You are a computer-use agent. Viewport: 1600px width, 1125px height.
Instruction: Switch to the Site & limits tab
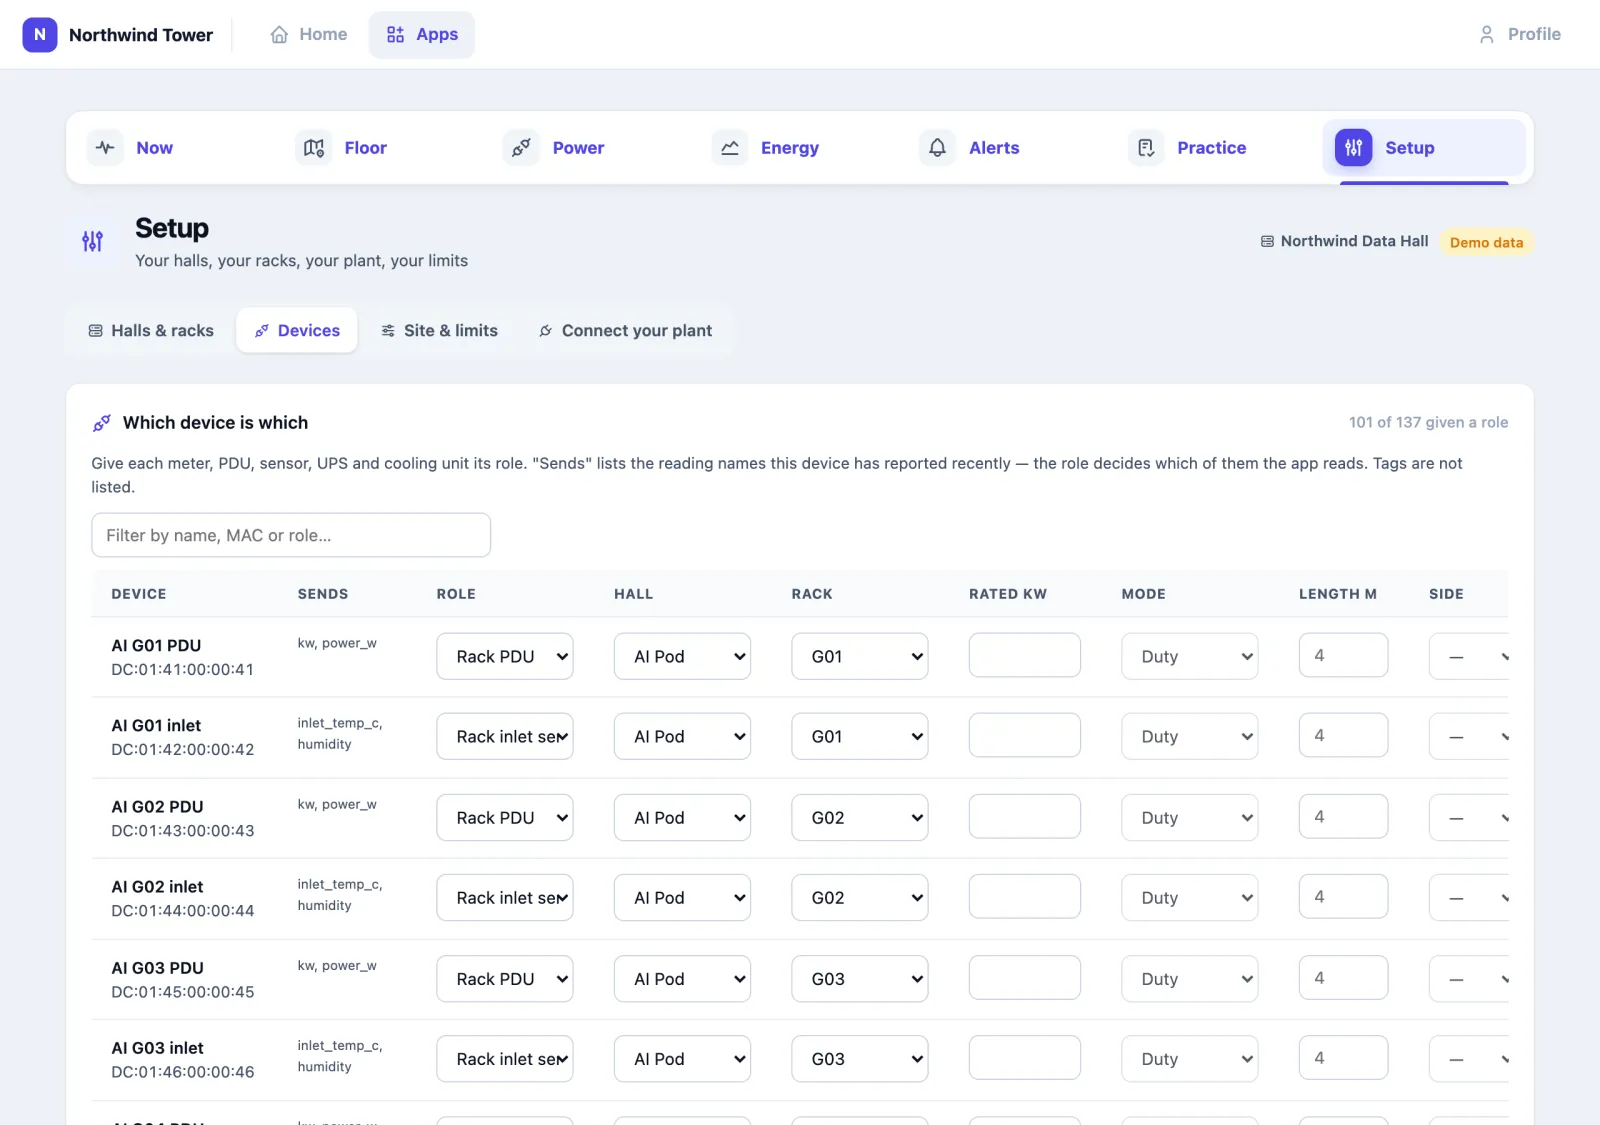pos(439,331)
